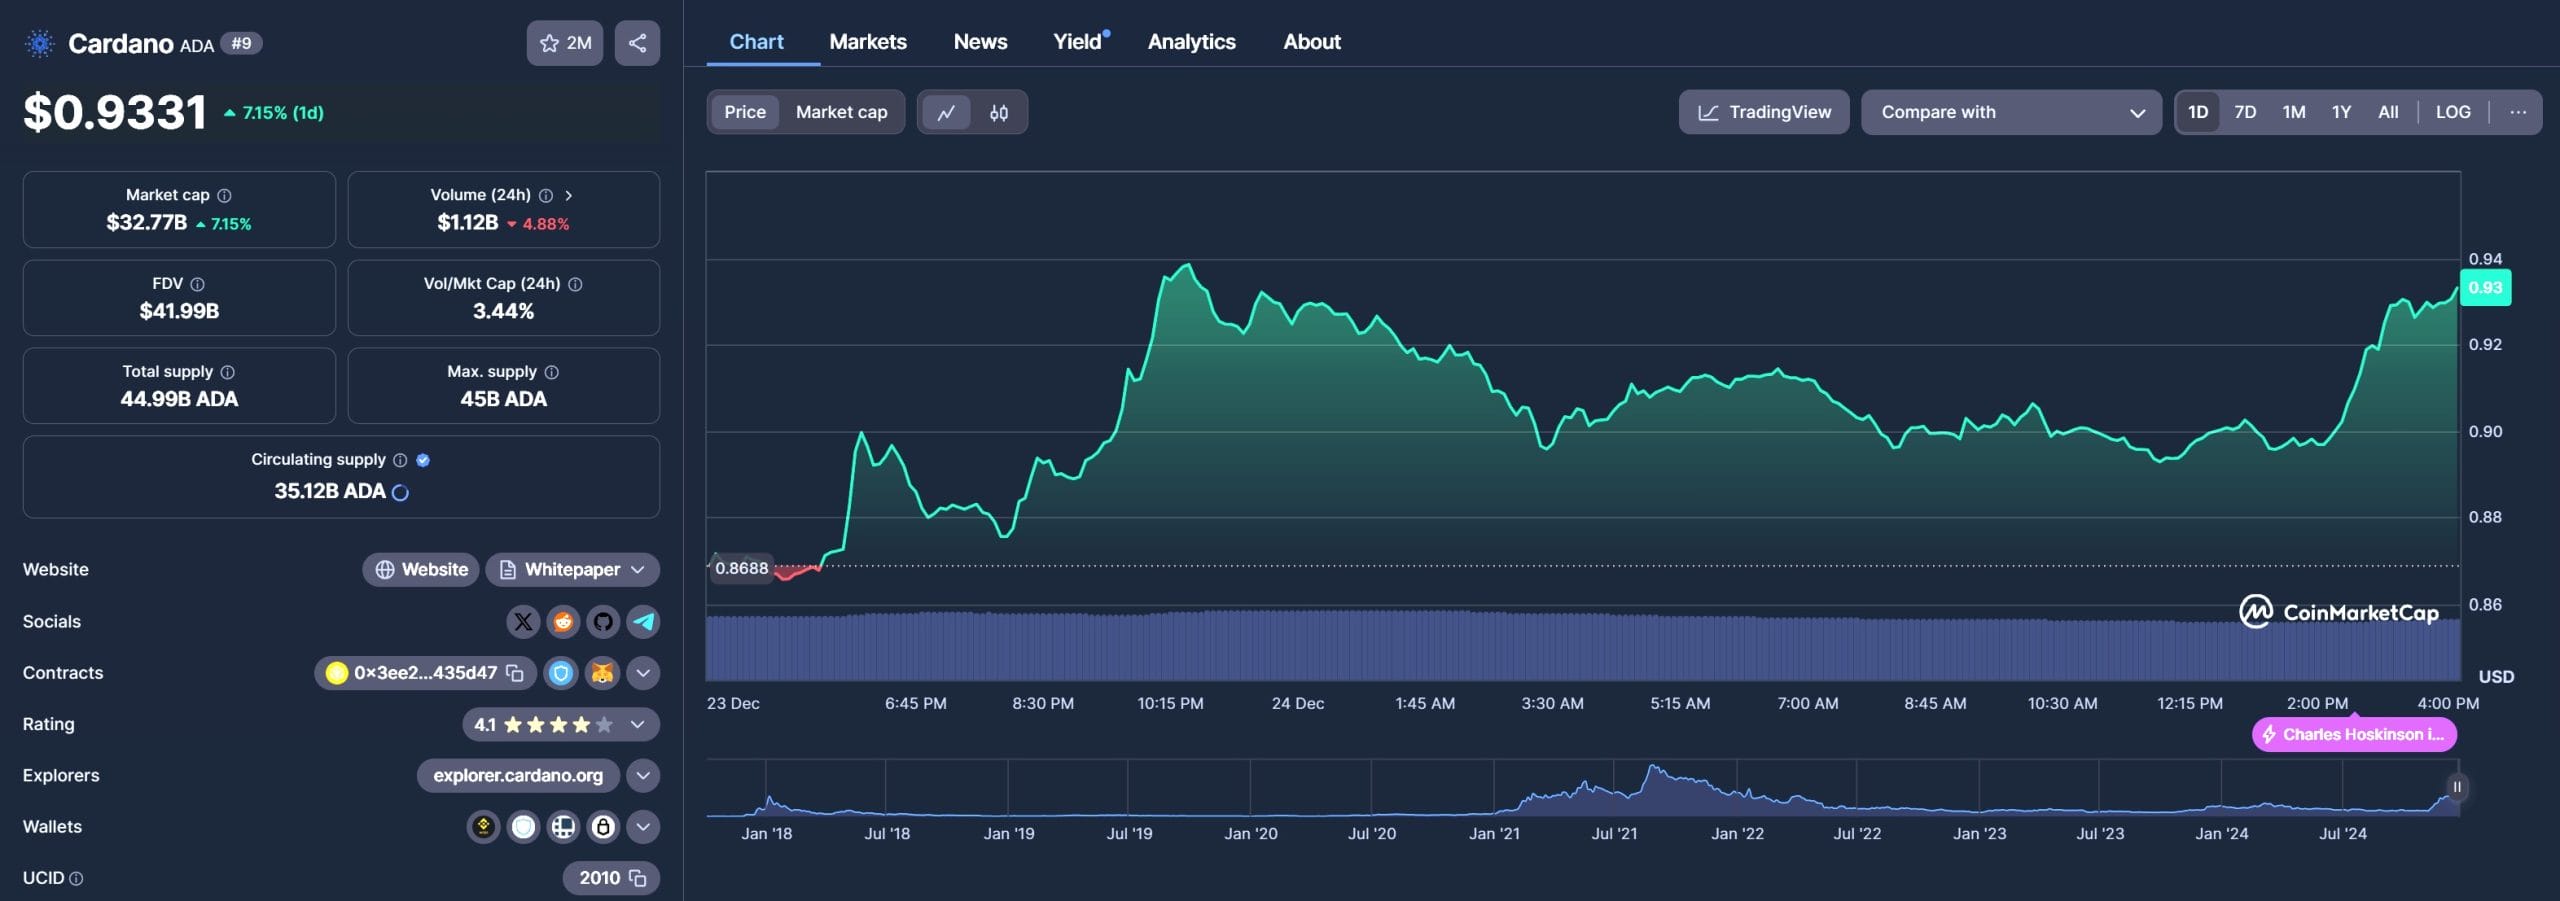The height and width of the screenshot is (901, 2560).
Task: Visit the Cardano Website link
Action: click(421, 570)
